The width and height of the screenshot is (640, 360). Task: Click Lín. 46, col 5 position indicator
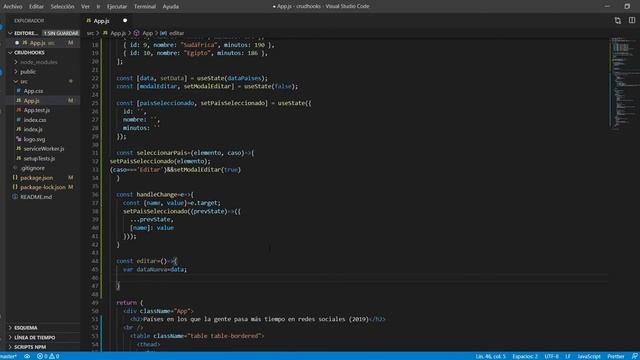tap(490, 356)
